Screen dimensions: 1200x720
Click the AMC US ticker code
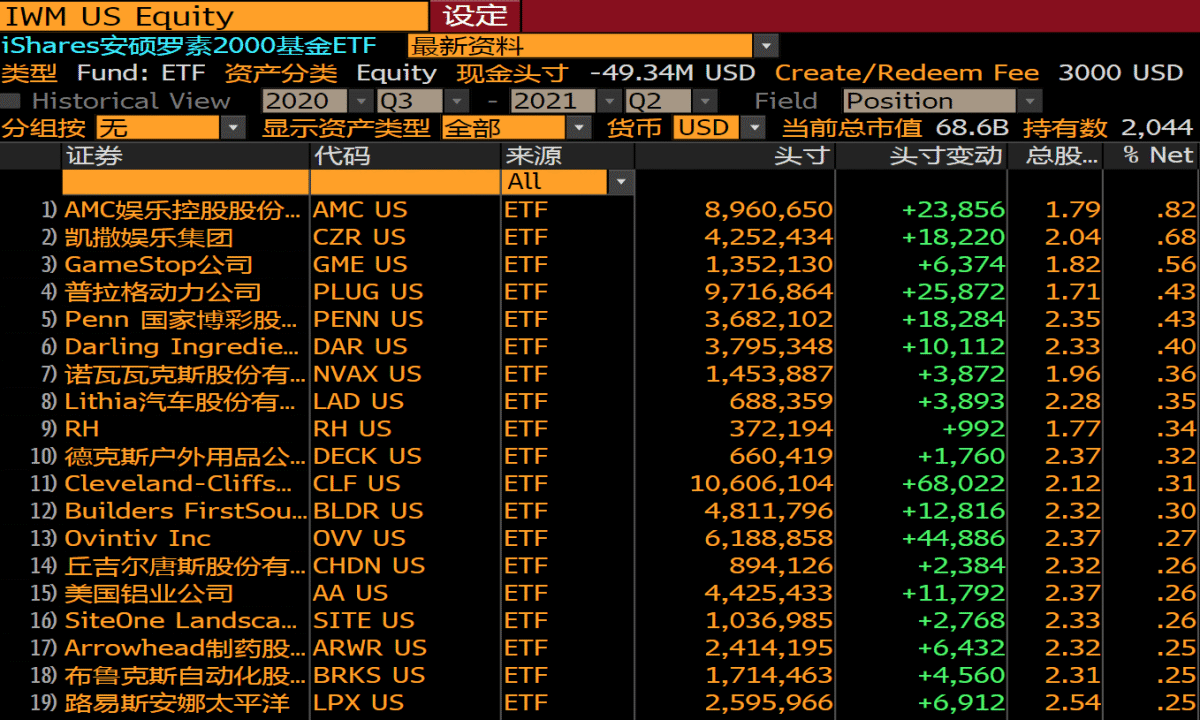point(360,210)
